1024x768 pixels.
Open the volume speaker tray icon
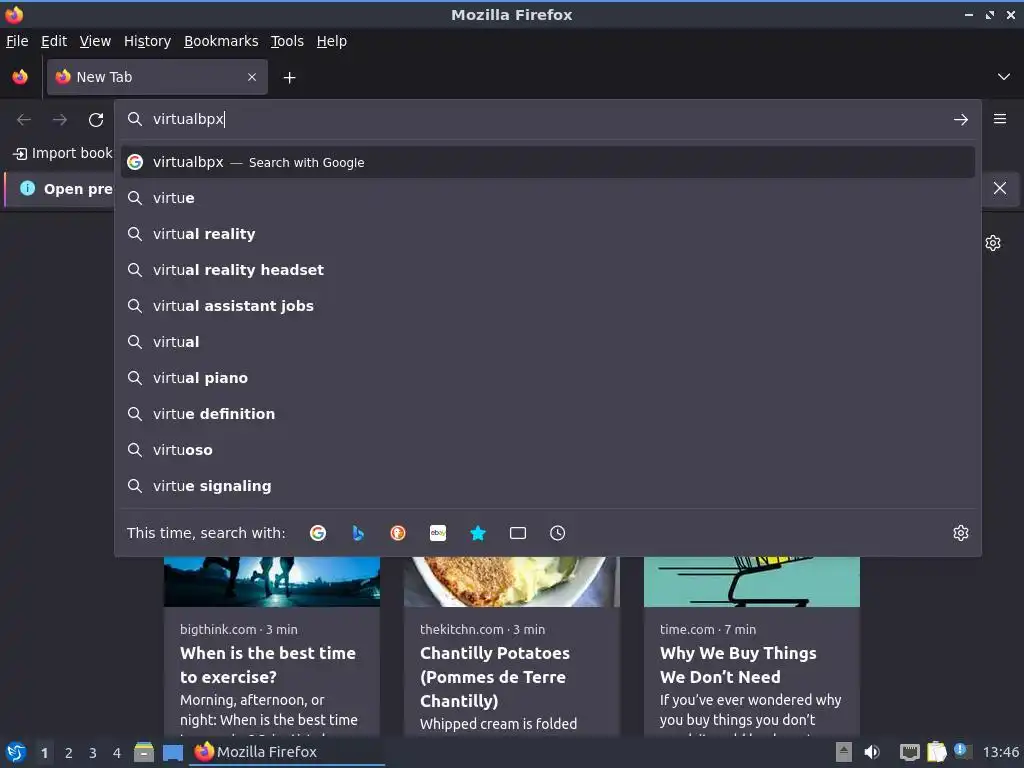pyautogui.click(x=872, y=752)
